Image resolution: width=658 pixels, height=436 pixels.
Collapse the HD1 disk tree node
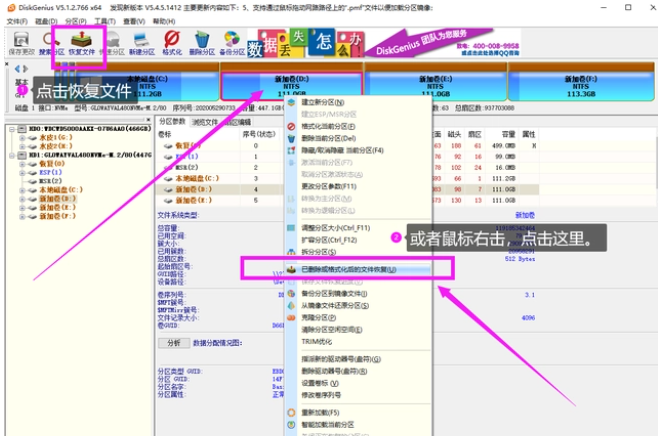[x=10, y=155]
